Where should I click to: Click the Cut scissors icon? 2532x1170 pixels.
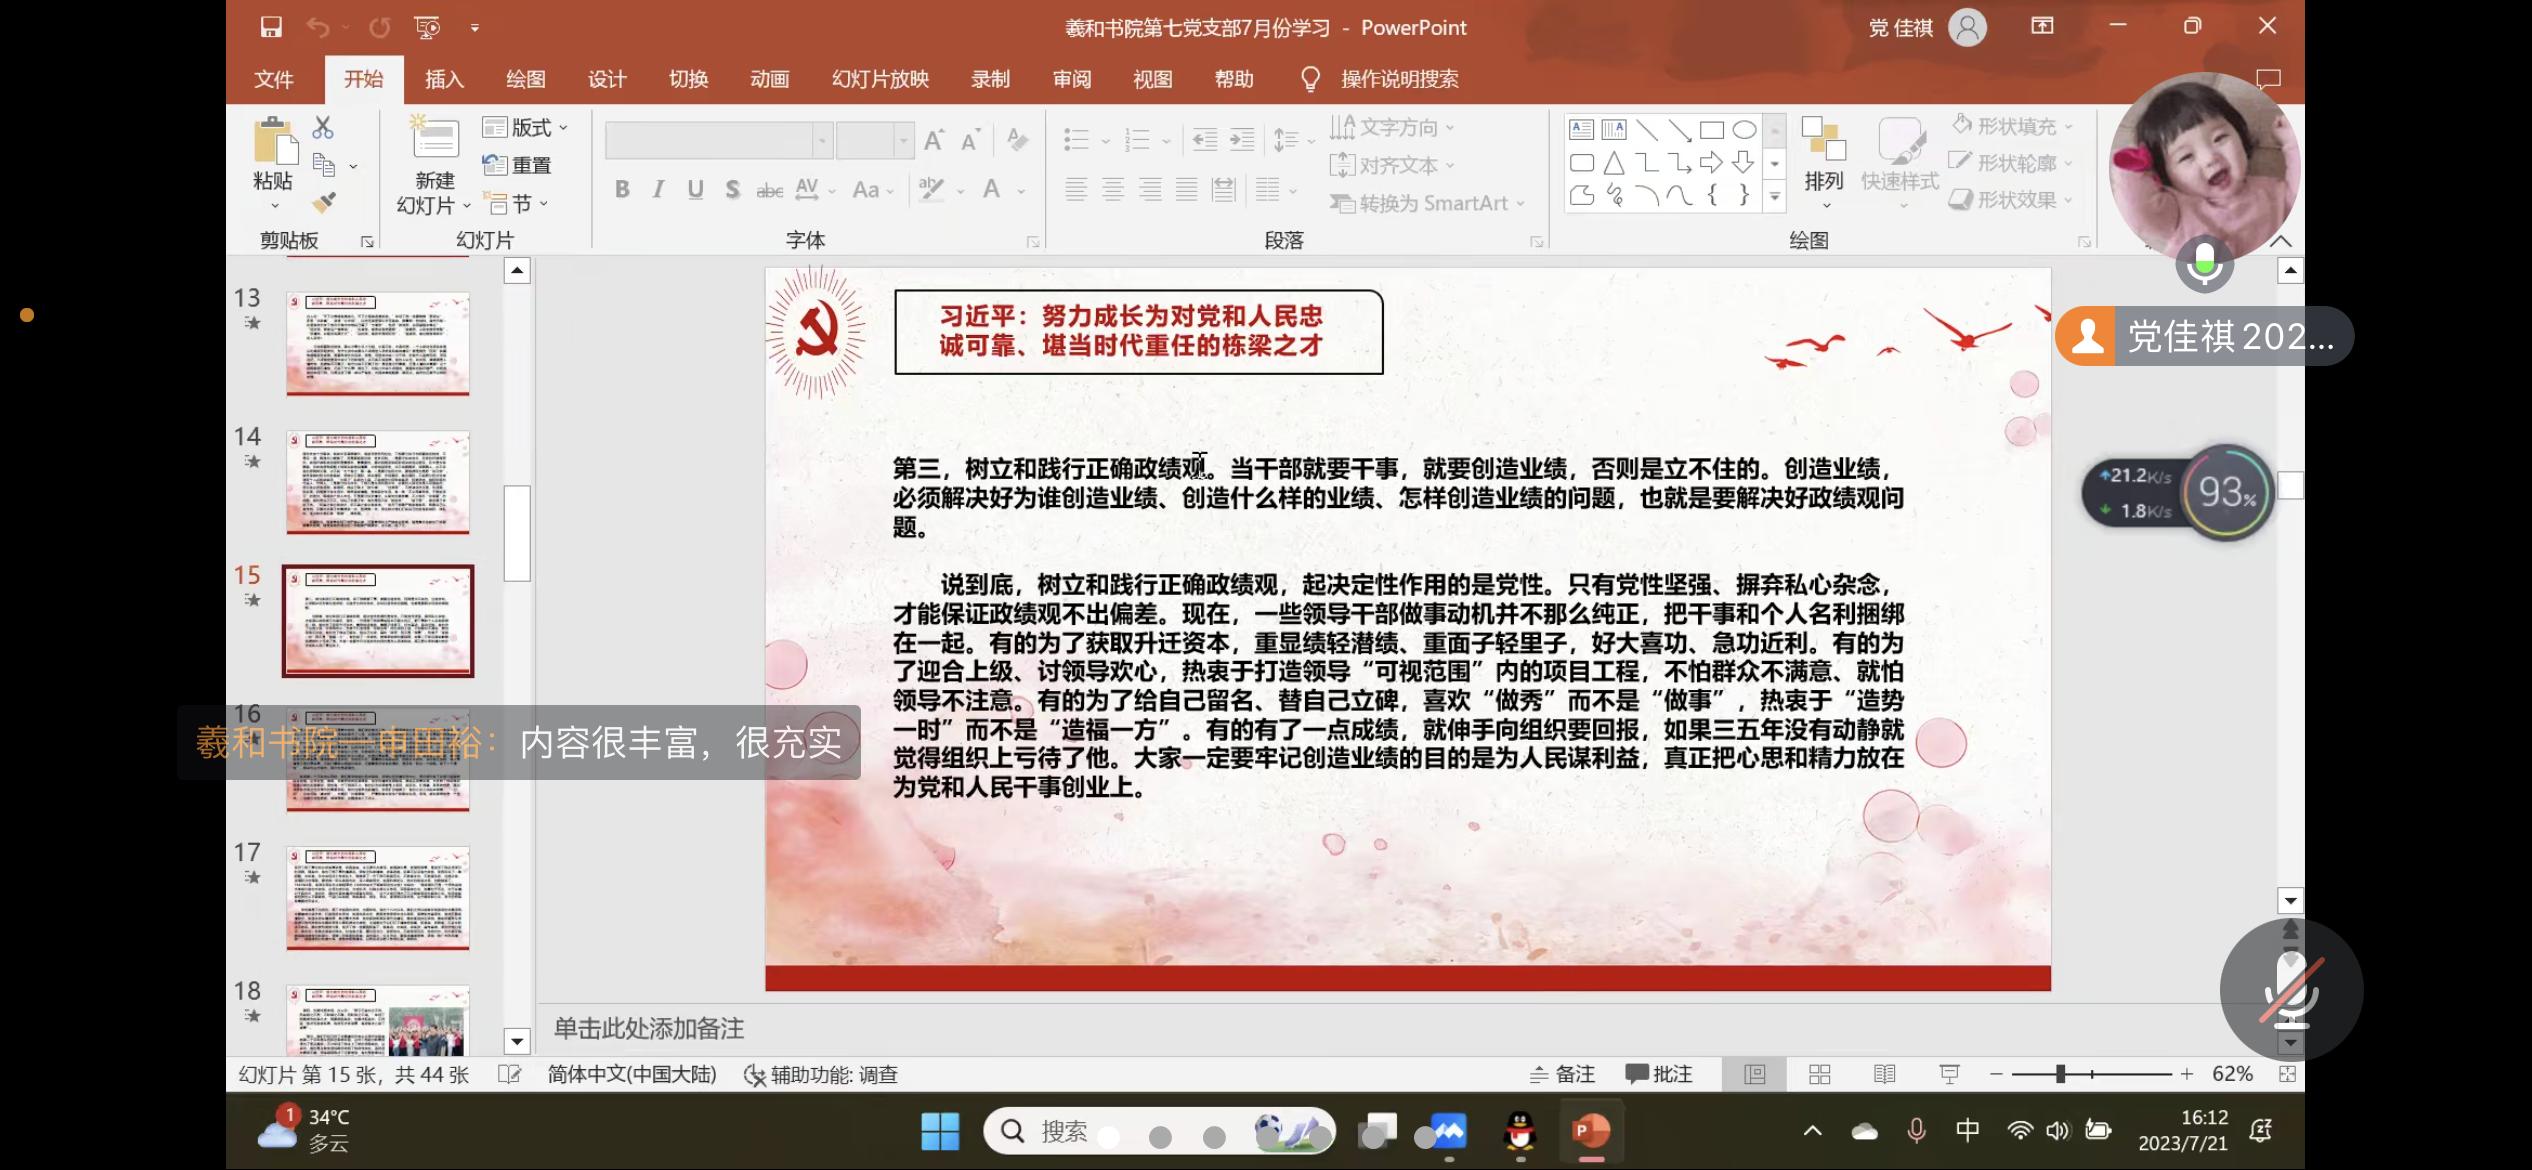(322, 128)
